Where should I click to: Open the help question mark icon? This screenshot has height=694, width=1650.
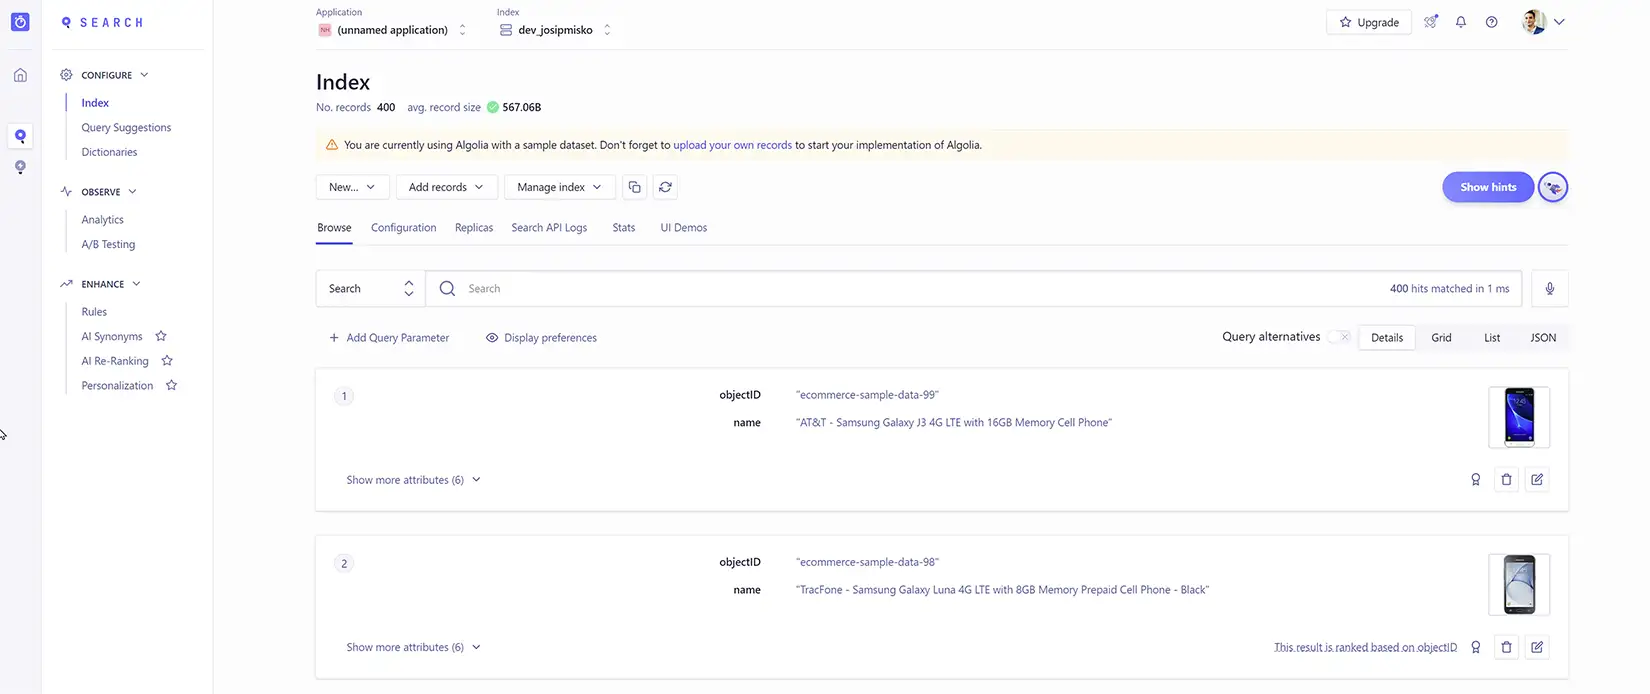1491,22
